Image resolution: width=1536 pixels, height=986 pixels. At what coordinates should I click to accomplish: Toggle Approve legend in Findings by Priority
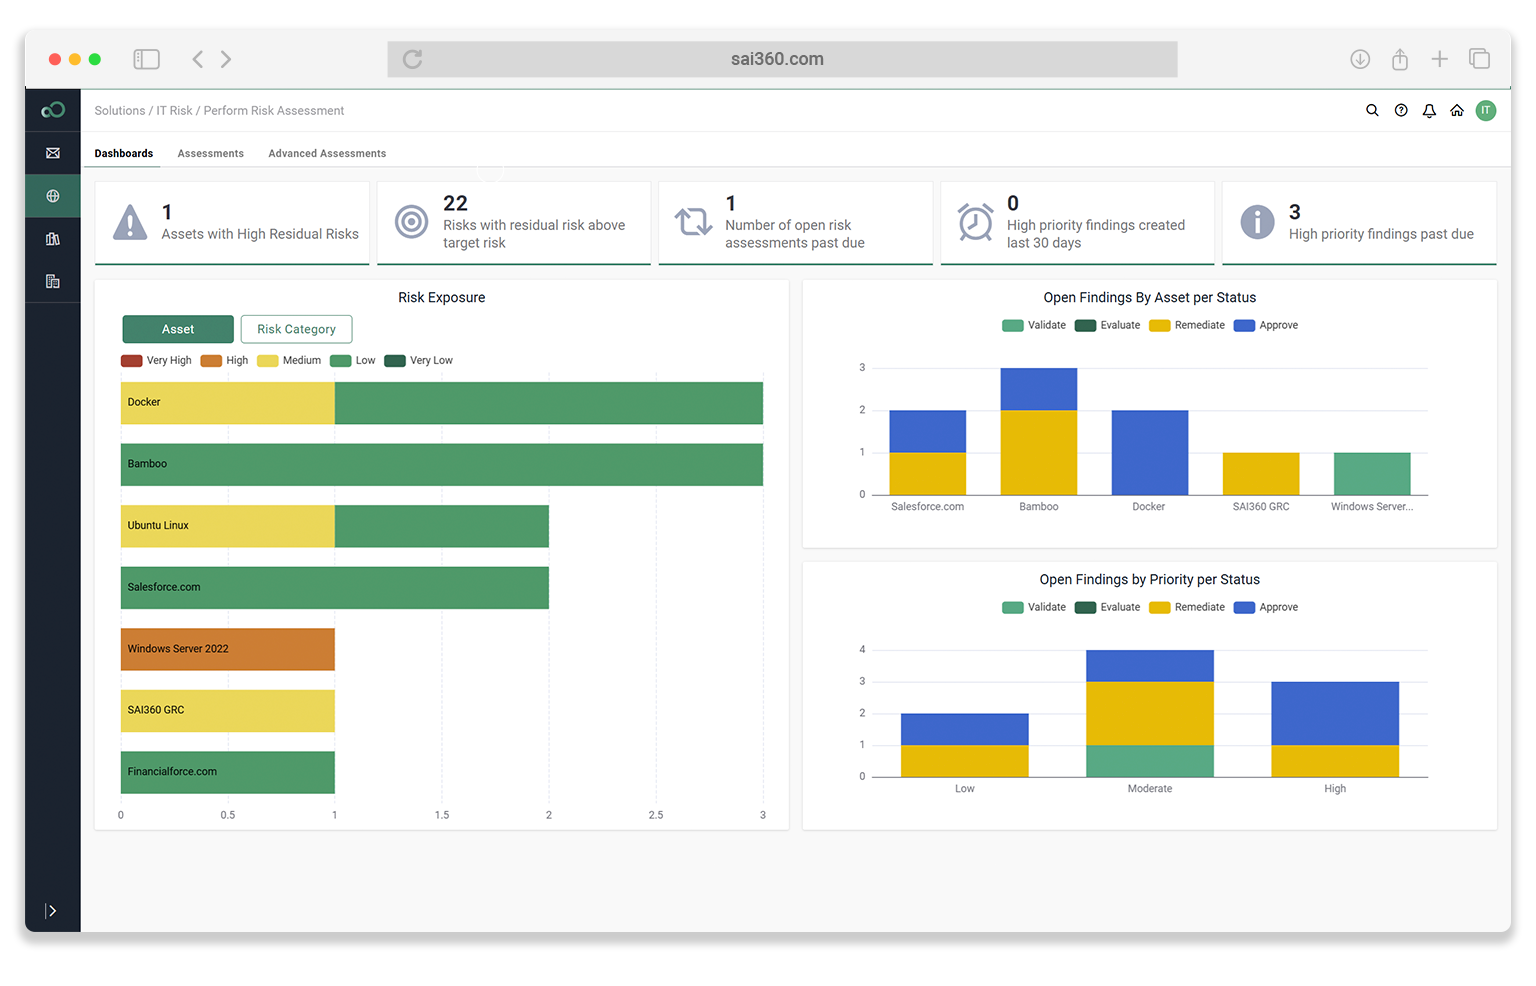[1266, 608]
